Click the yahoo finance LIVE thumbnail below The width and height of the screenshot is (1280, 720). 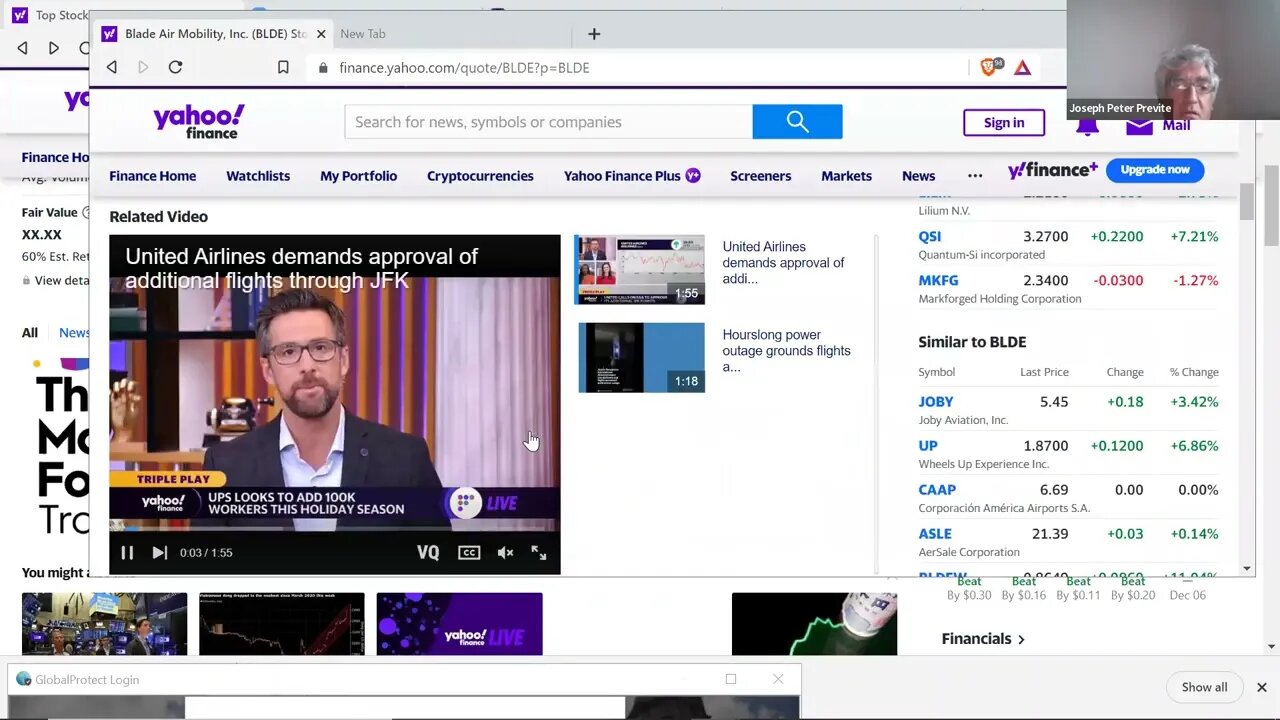459,624
